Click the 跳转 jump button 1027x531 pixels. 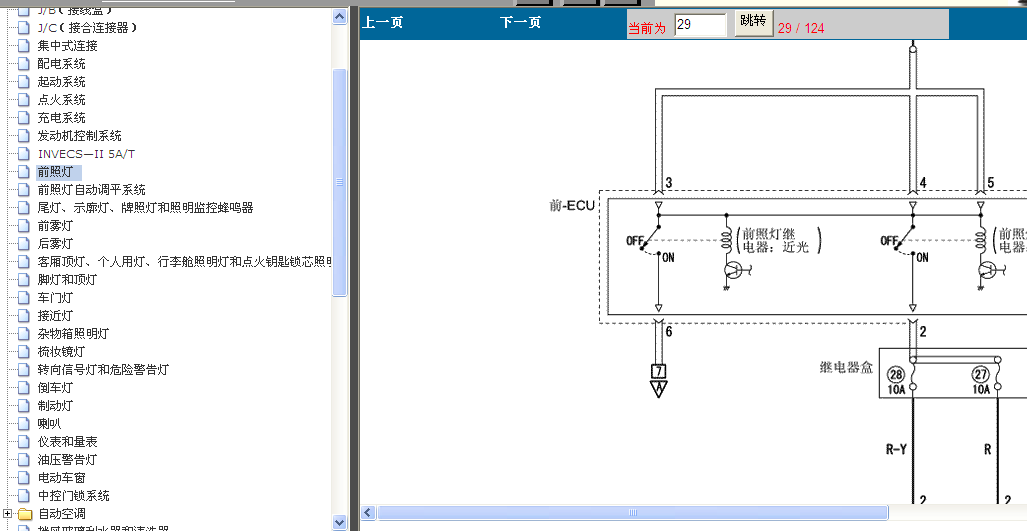click(753, 22)
